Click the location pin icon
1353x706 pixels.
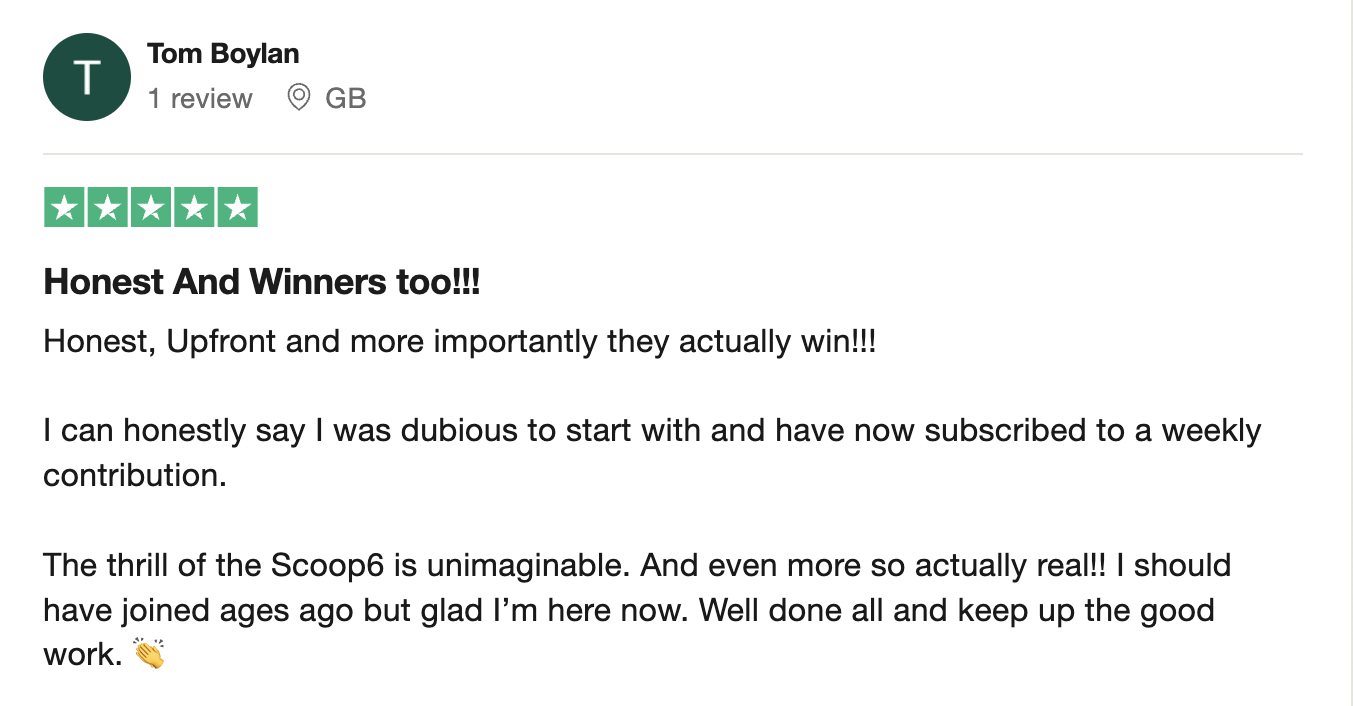pos(298,98)
